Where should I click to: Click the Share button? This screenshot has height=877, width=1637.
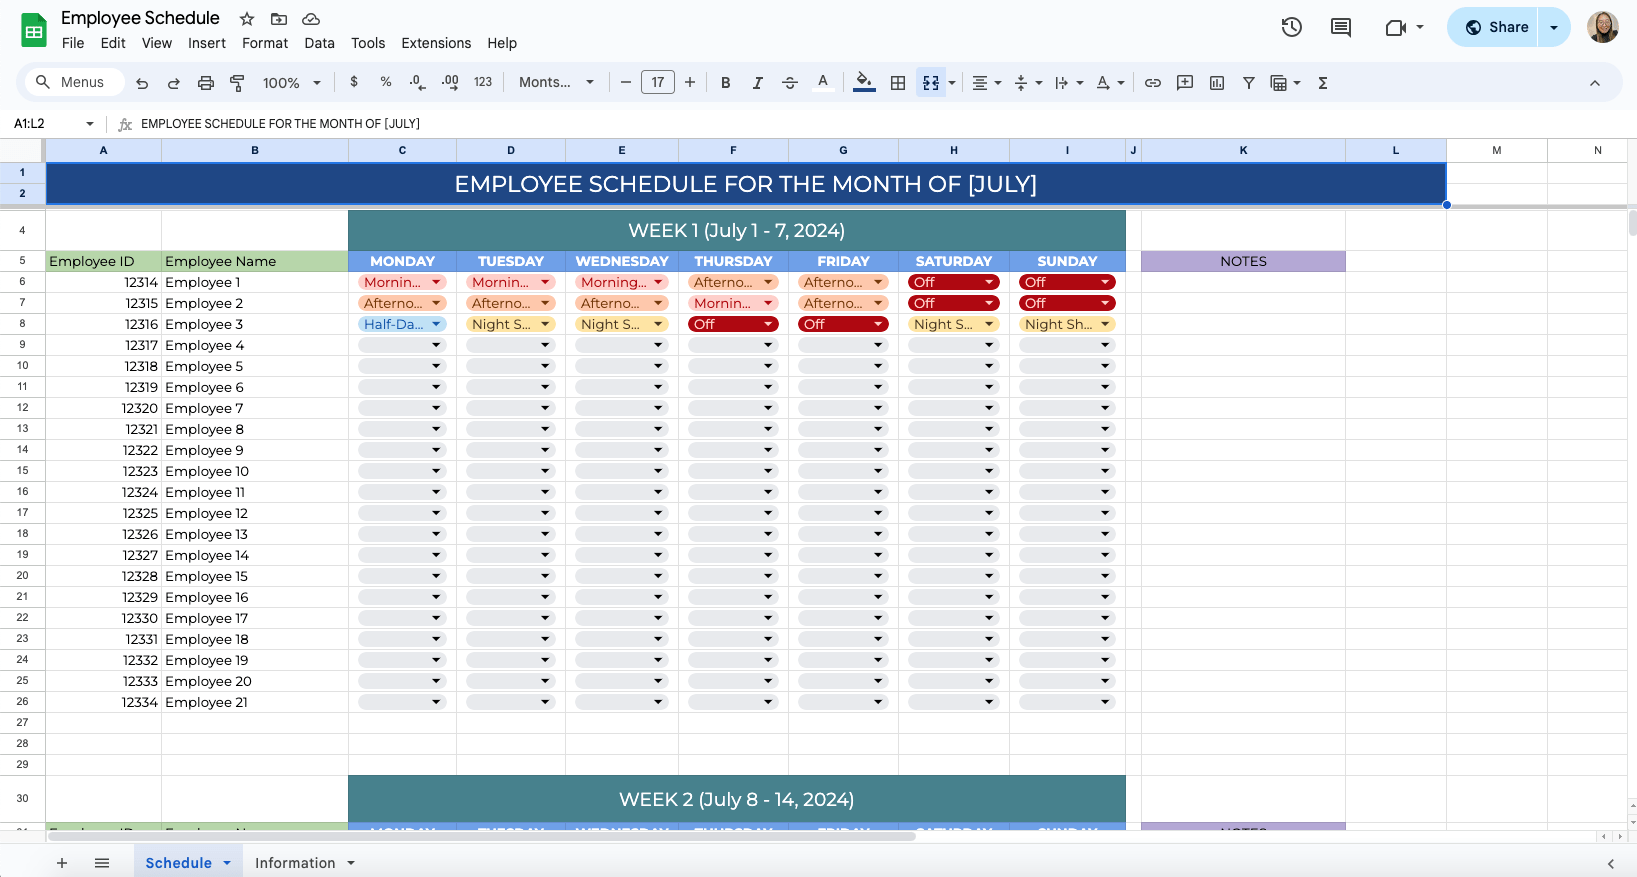[1497, 27]
